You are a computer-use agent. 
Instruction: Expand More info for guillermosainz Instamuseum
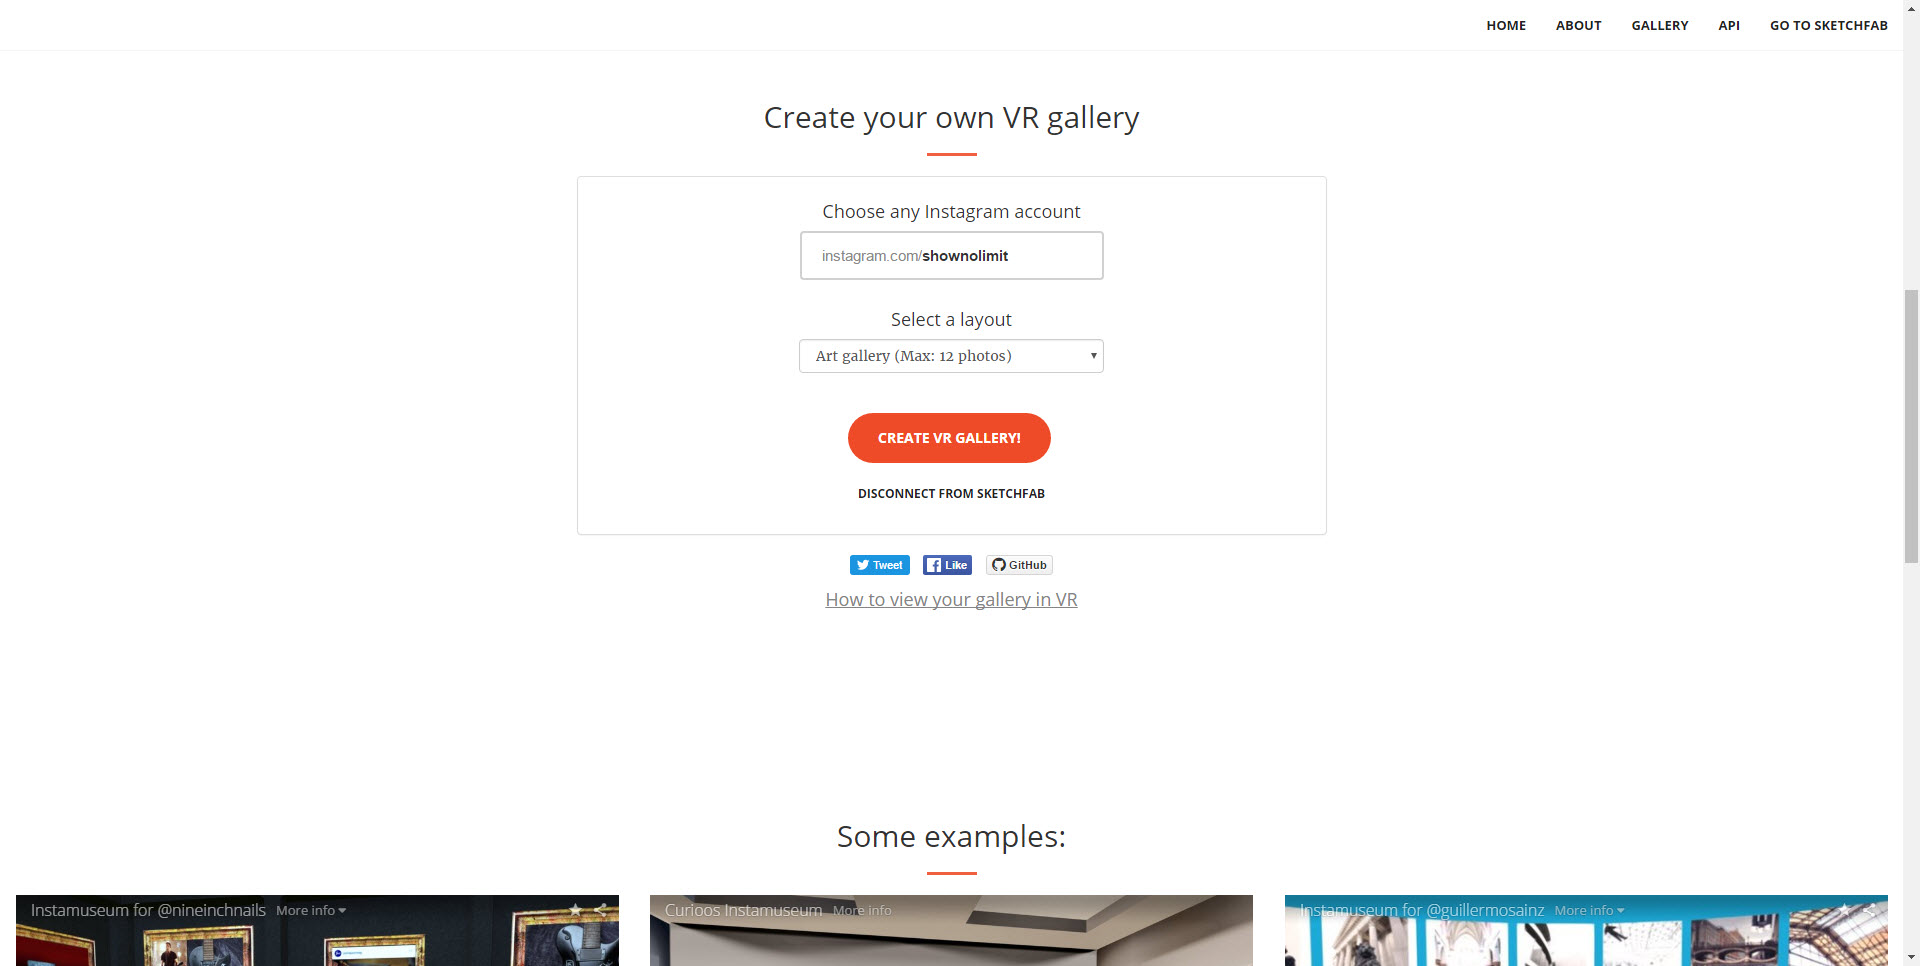coord(1589,910)
